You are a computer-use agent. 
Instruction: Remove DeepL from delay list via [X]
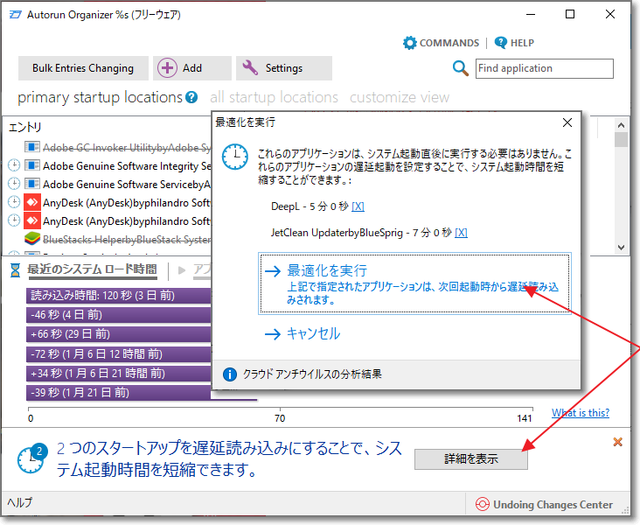(x=358, y=206)
